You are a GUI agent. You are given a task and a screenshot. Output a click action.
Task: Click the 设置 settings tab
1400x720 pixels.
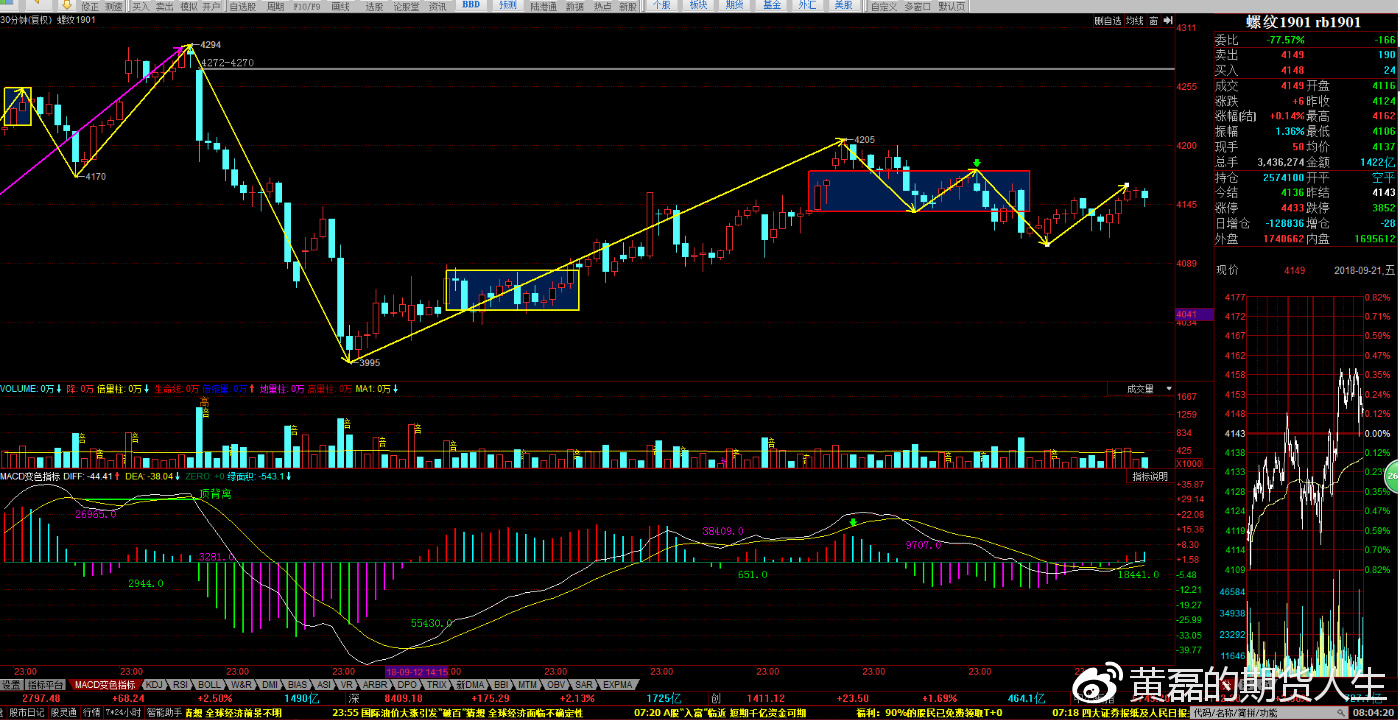pyautogui.click(x=11, y=685)
